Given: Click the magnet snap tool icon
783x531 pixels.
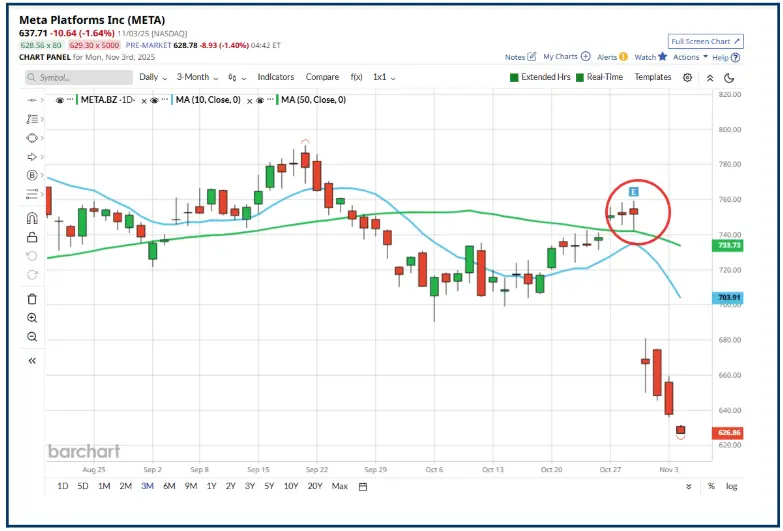Looking at the screenshot, I should click(x=31, y=217).
